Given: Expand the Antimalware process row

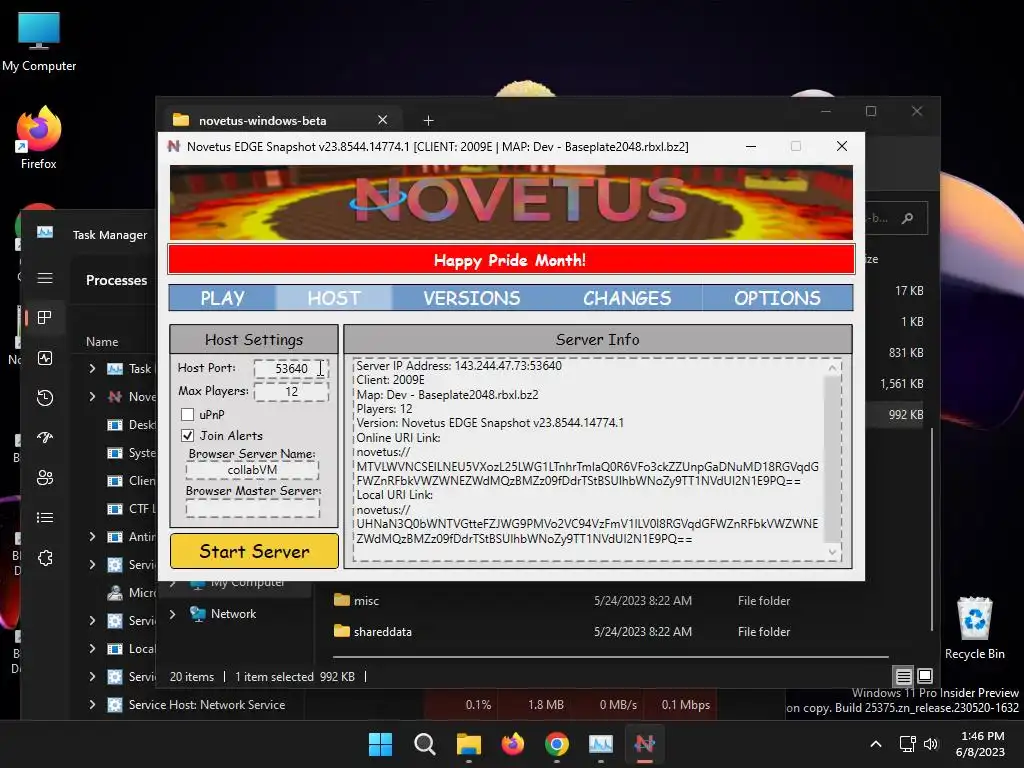Looking at the screenshot, I should click(x=92, y=536).
